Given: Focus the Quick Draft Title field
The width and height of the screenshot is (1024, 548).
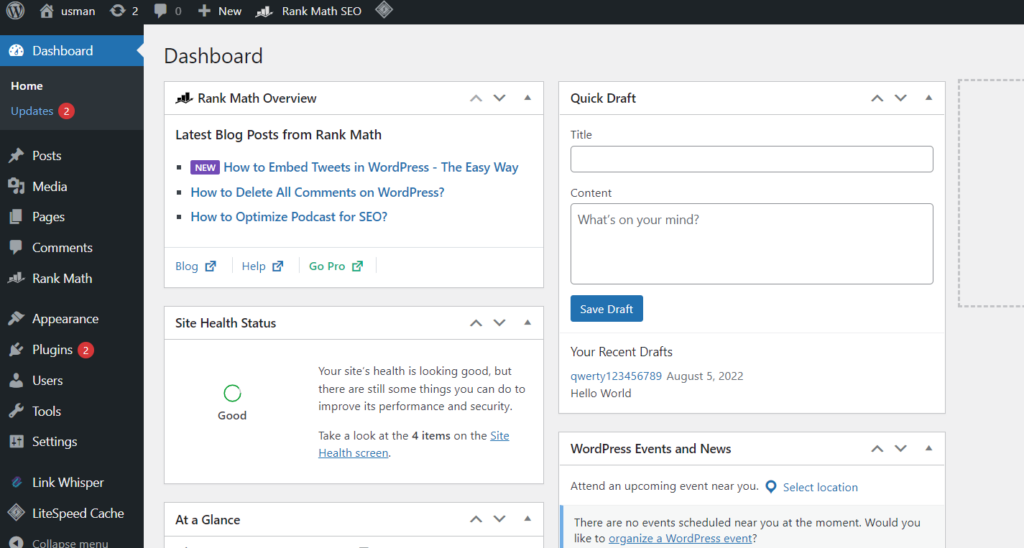Looking at the screenshot, I should (x=752, y=159).
